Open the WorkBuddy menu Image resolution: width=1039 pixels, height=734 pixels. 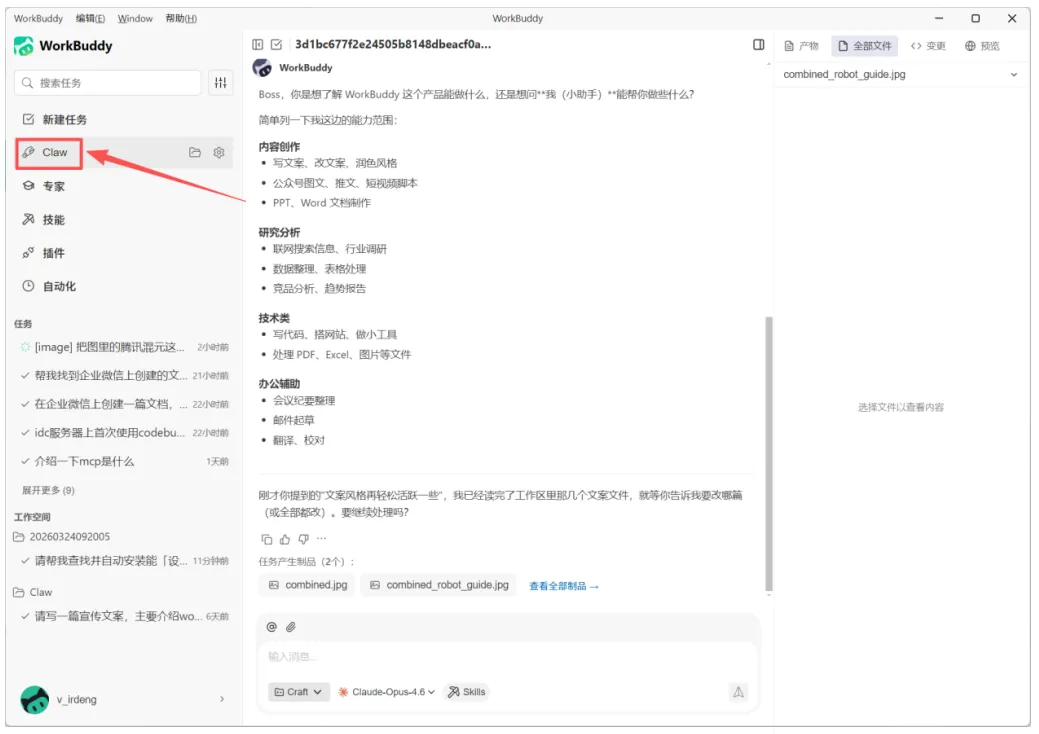(x=38, y=19)
